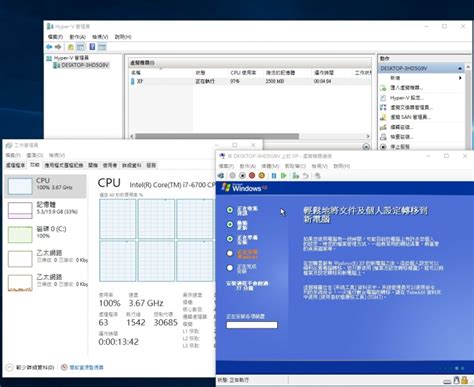Click the keyboard icon in the VM status bar
The width and height of the screenshot is (474, 387).
pos(447,381)
